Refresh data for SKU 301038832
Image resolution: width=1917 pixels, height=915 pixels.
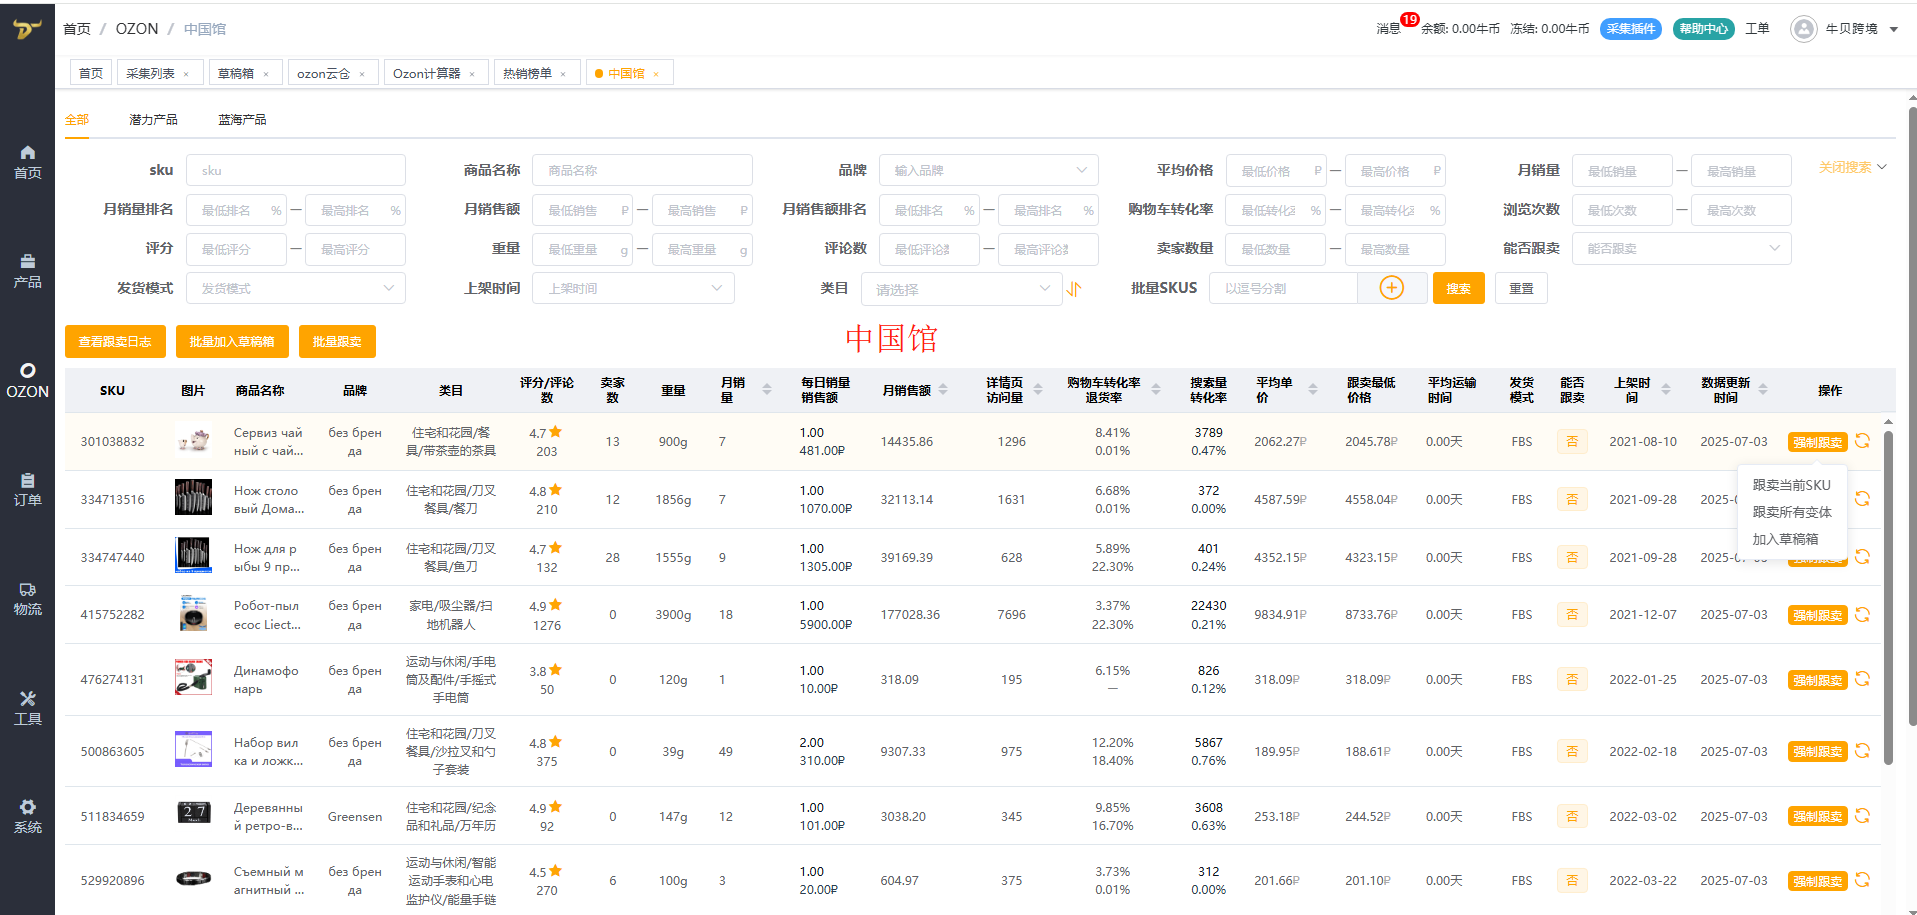(x=1862, y=441)
